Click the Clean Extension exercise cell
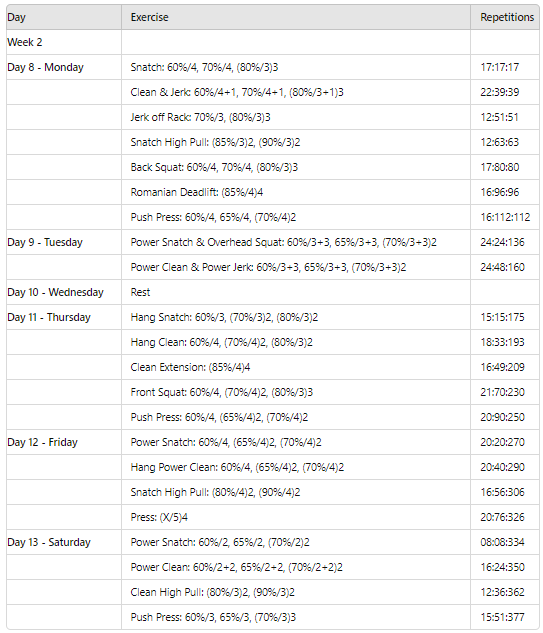The image size is (543, 633). (x=296, y=367)
